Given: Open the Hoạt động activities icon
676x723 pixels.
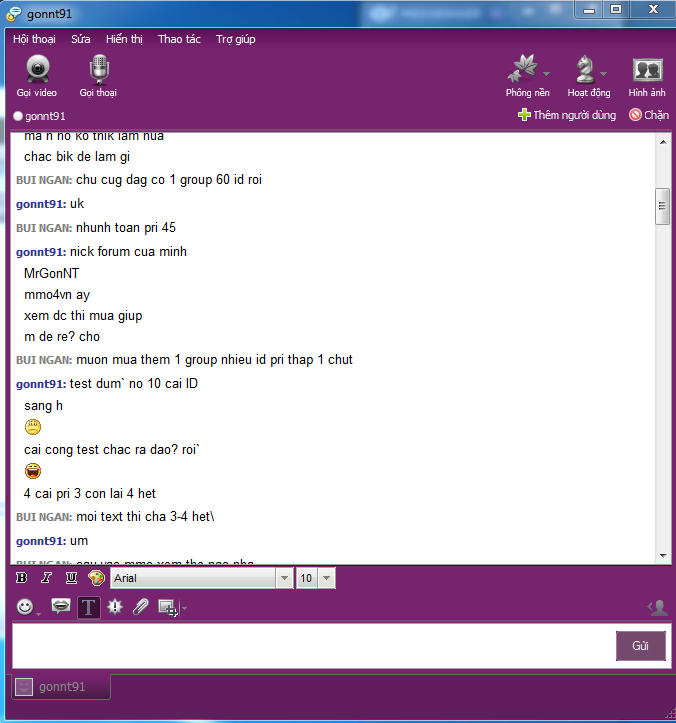Looking at the screenshot, I should pyautogui.click(x=589, y=76).
